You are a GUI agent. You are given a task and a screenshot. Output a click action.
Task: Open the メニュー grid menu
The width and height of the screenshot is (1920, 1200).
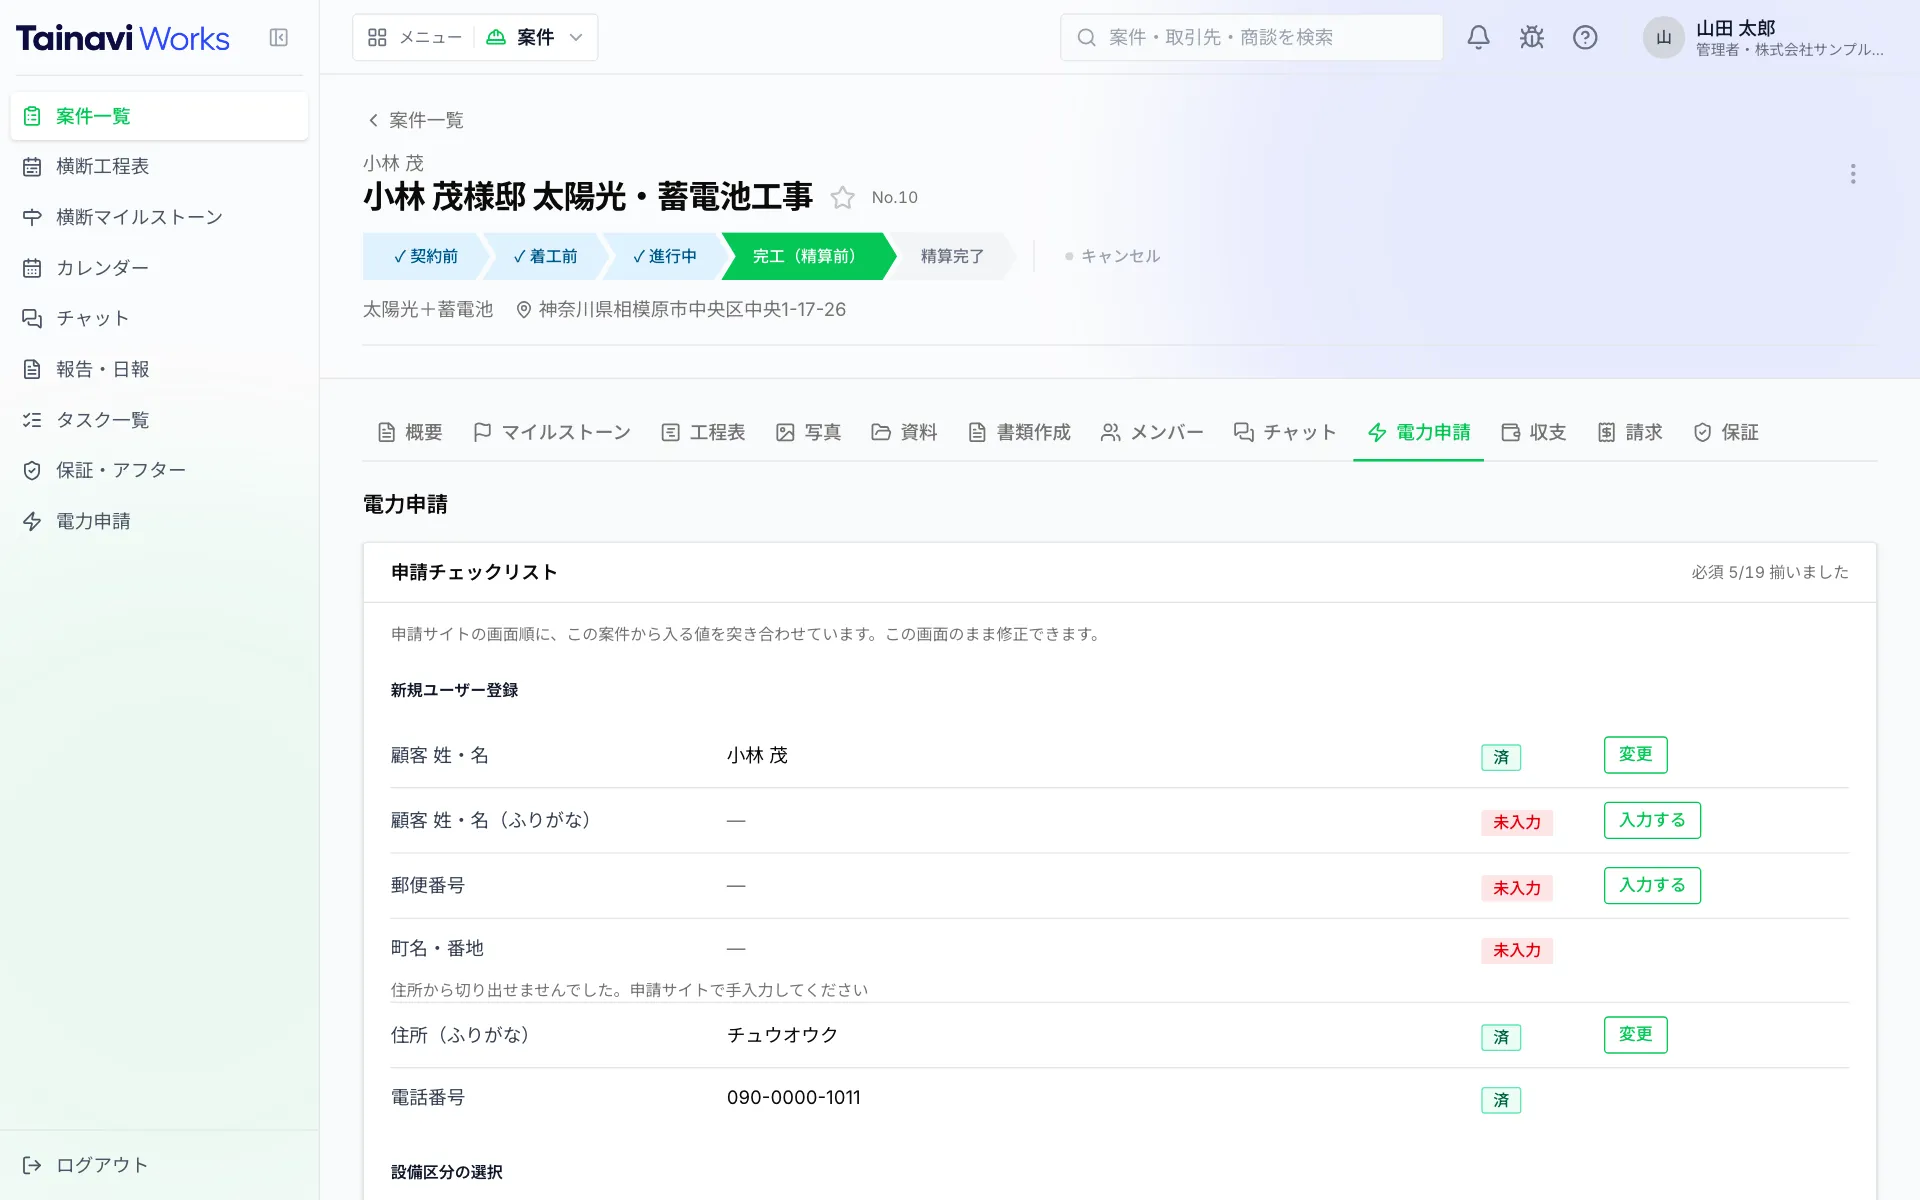(x=414, y=38)
